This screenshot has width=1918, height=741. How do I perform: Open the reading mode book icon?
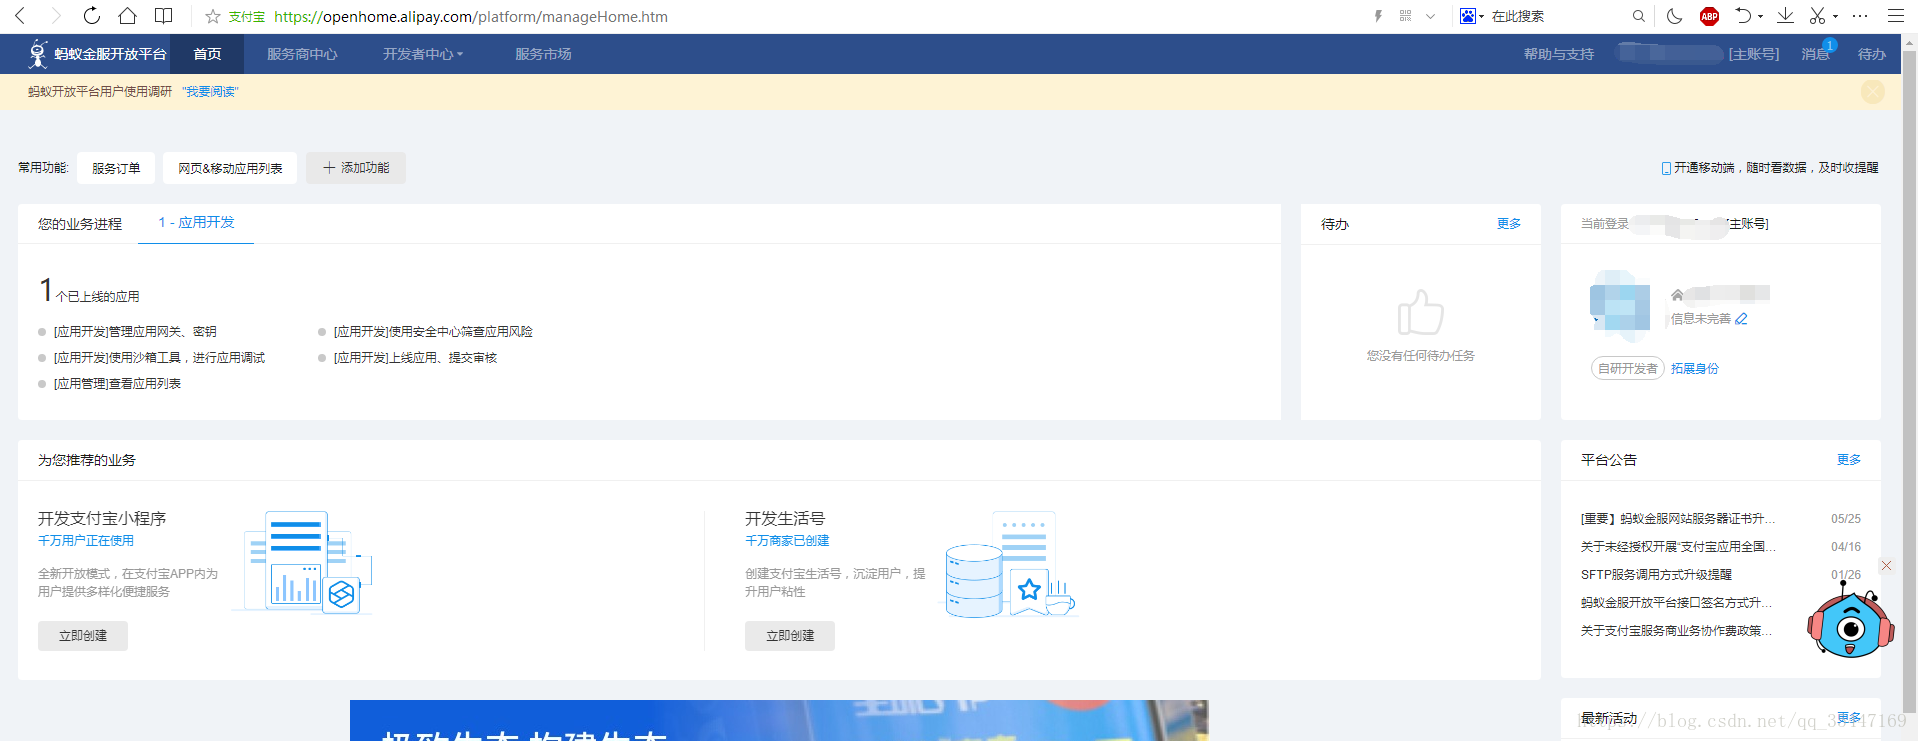(163, 16)
